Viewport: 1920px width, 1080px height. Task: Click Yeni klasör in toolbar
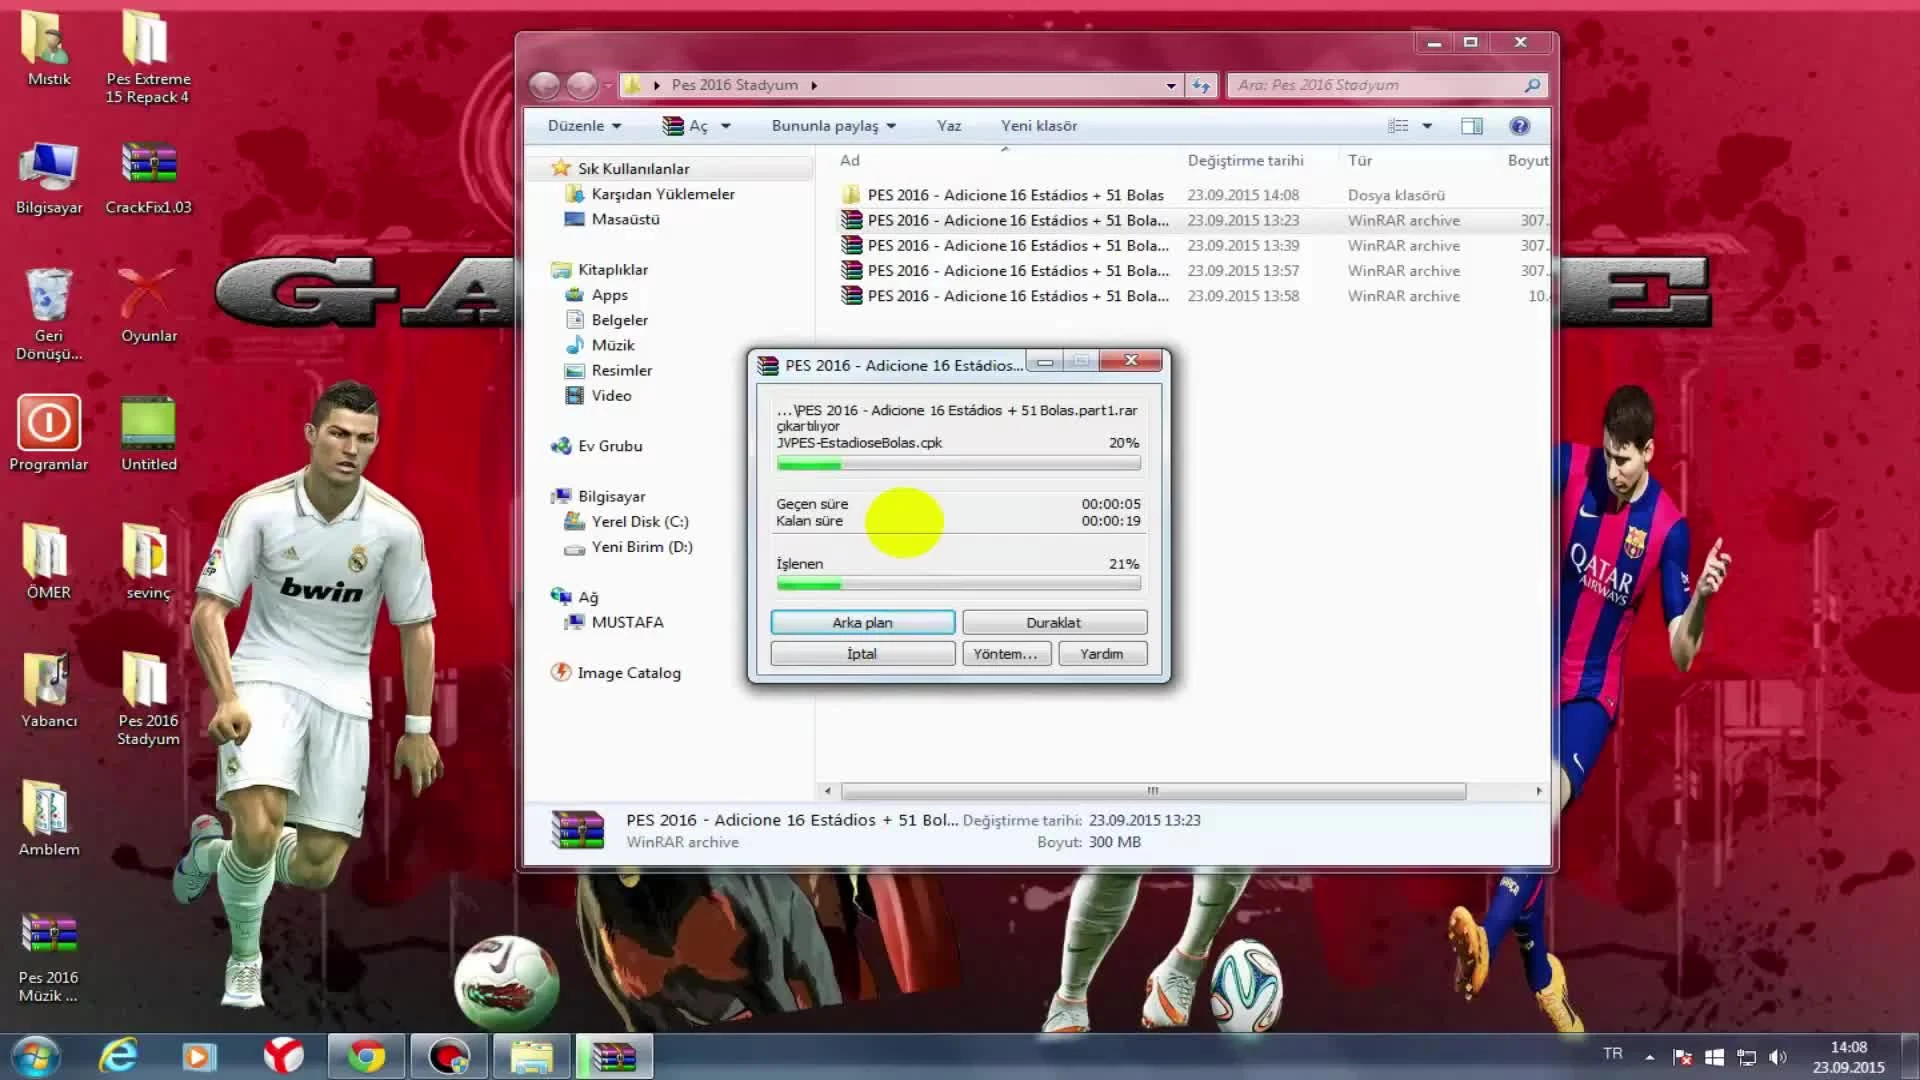tap(1038, 126)
